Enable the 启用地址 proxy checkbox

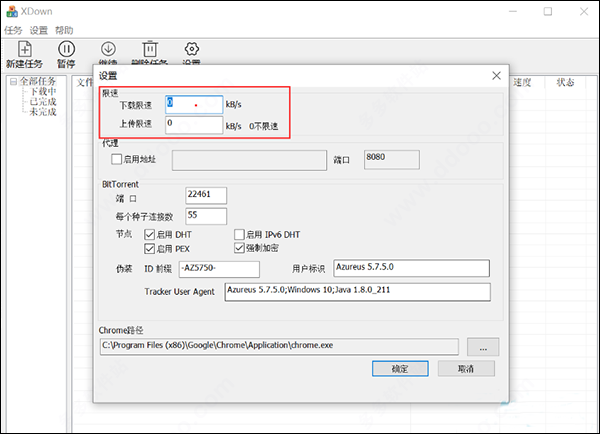(x=116, y=159)
